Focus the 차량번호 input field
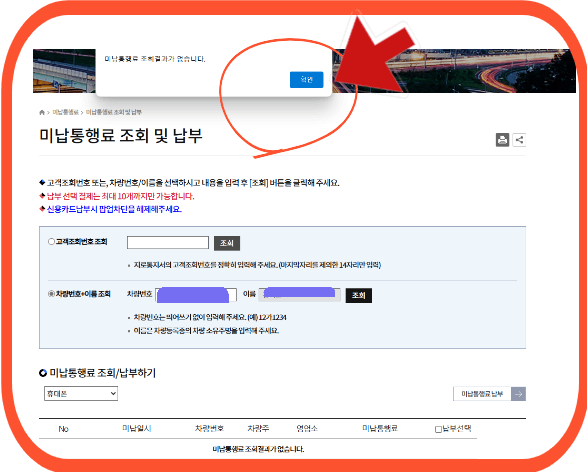 [196, 295]
